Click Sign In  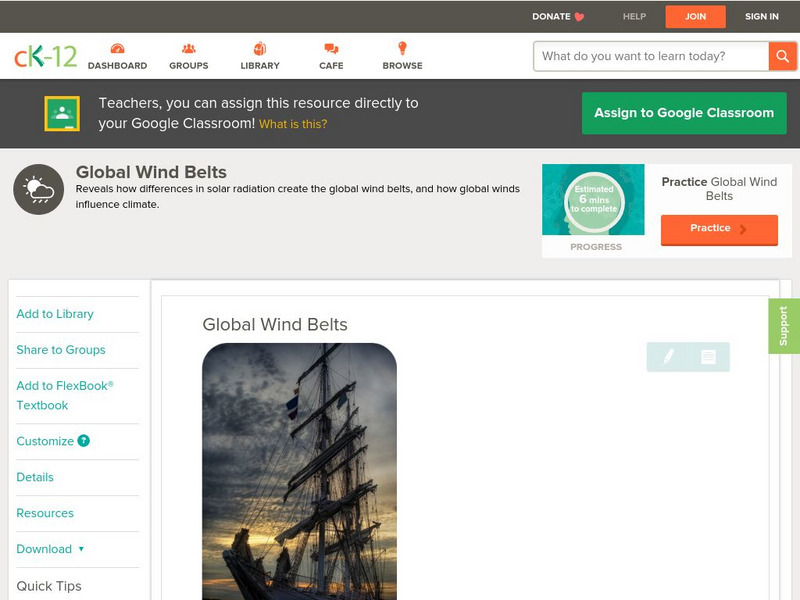tap(762, 16)
